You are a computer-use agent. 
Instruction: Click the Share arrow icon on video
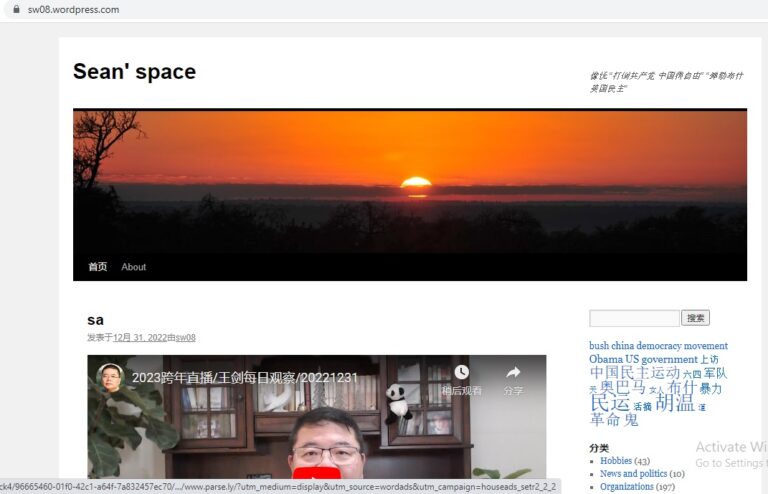pyautogui.click(x=513, y=373)
